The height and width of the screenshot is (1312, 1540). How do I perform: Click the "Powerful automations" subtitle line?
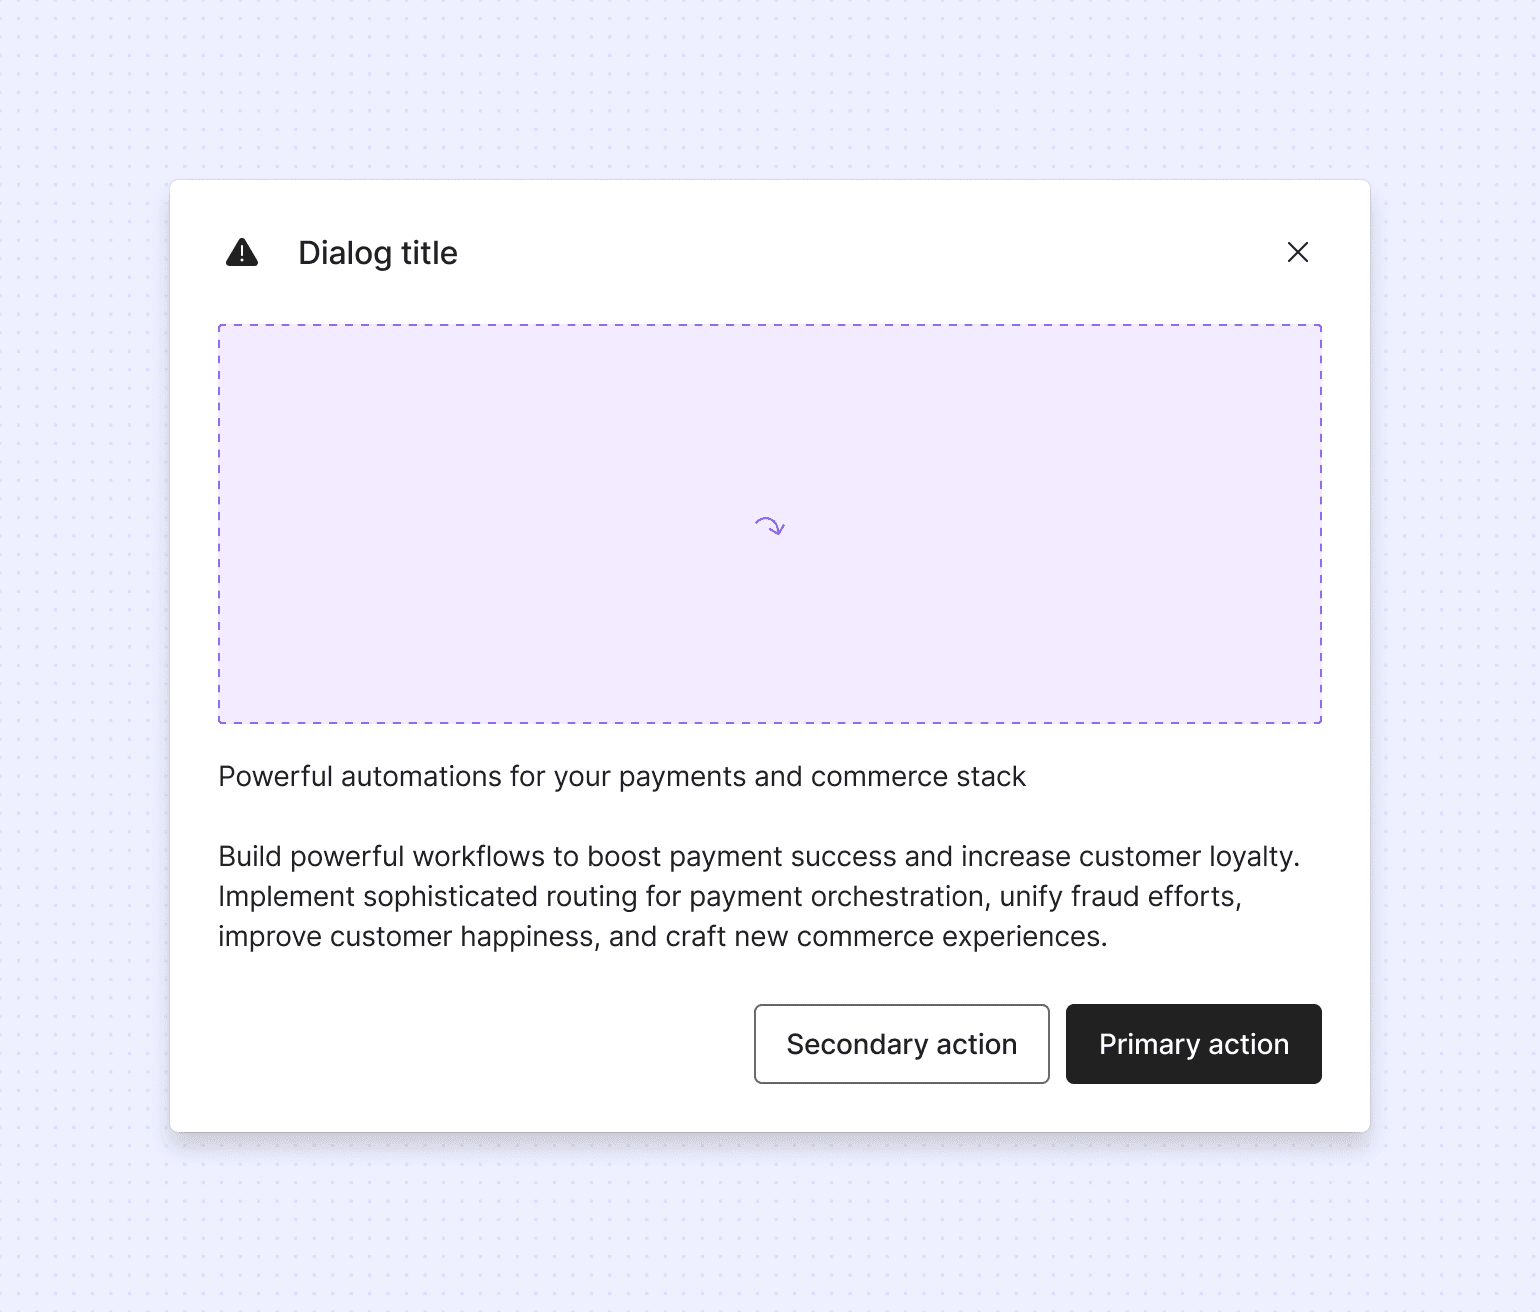pyautogui.click(x=622, y=777)
